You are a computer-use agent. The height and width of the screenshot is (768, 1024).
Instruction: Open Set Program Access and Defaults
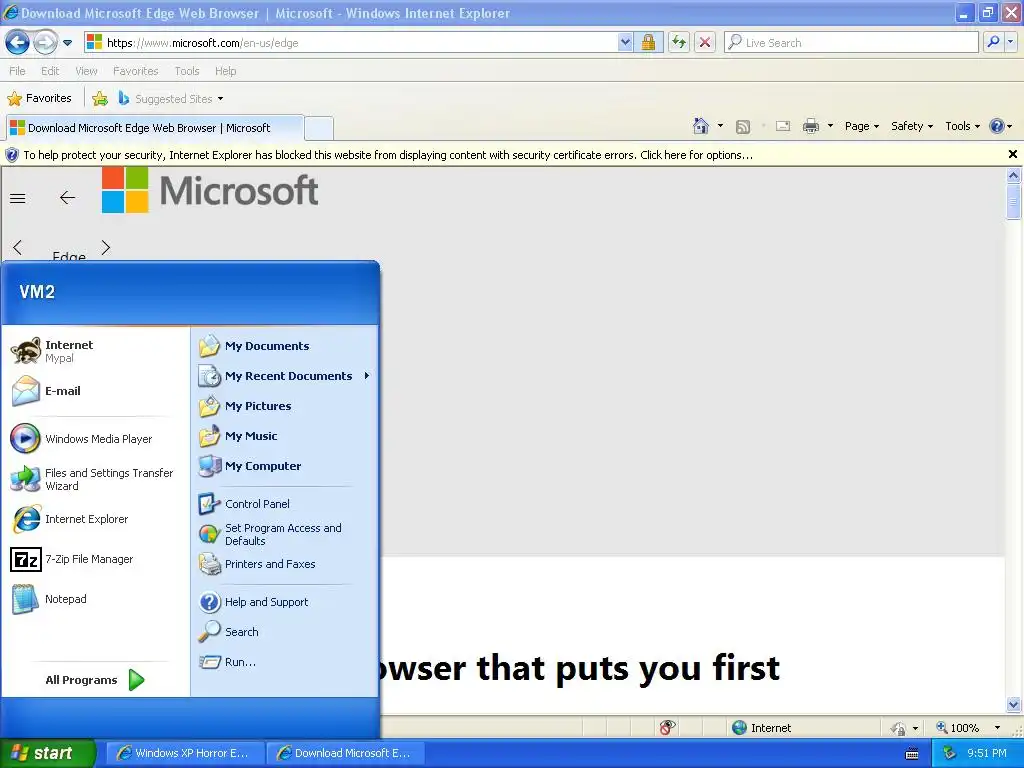[285, 534]
